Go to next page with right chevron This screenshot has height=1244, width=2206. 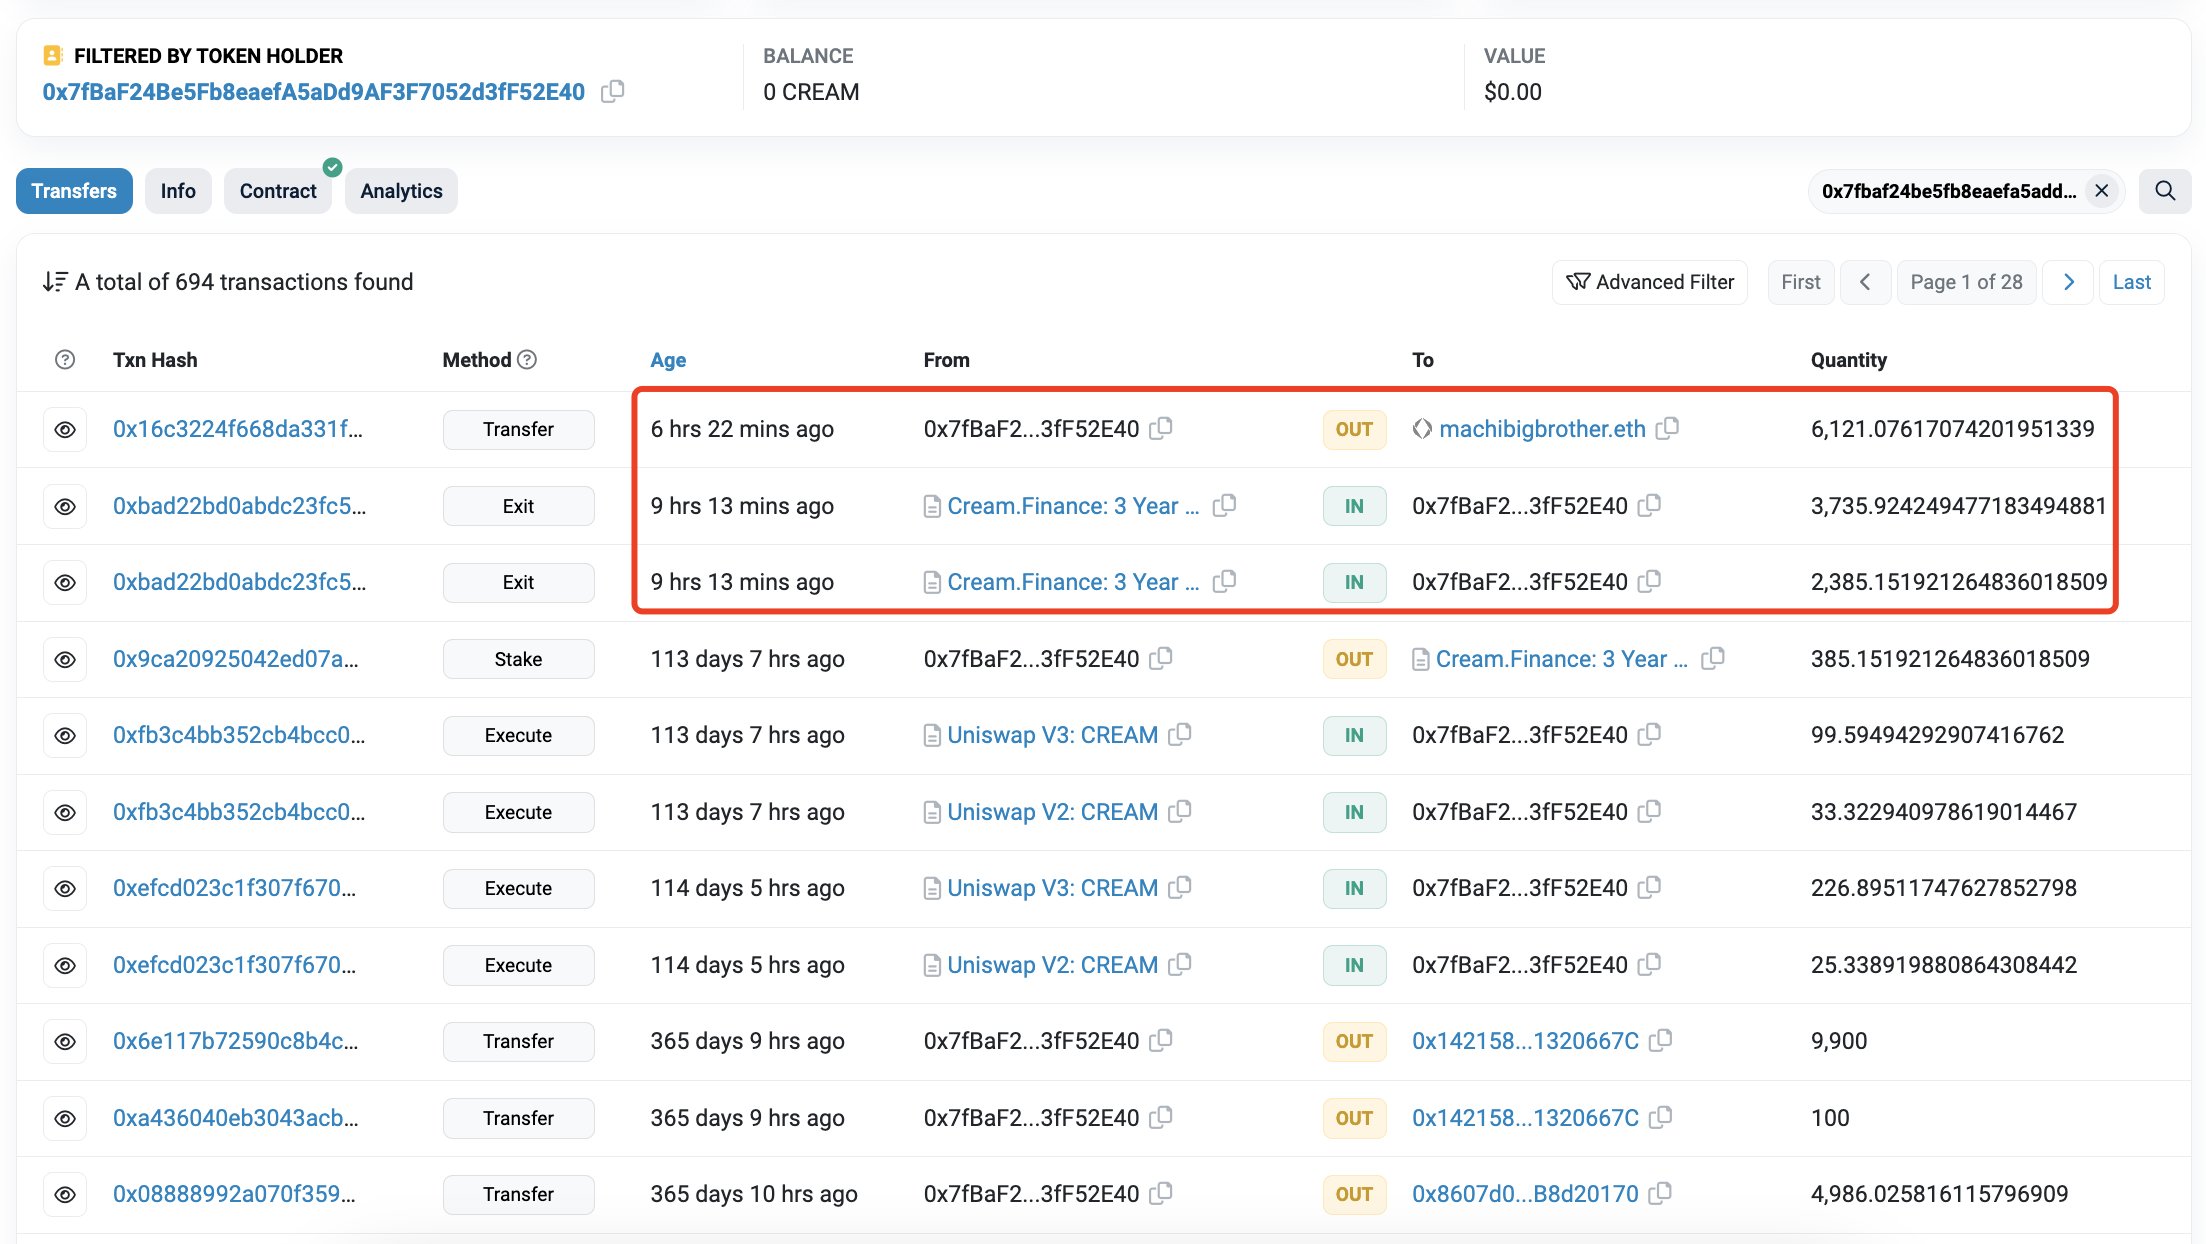click(2069, 282)
